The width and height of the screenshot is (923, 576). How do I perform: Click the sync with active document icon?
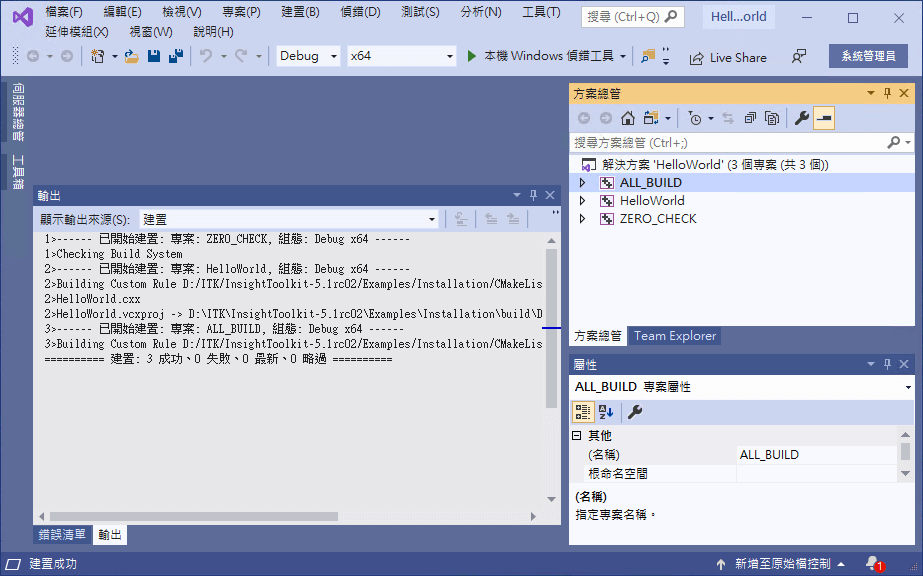[728, 118]
